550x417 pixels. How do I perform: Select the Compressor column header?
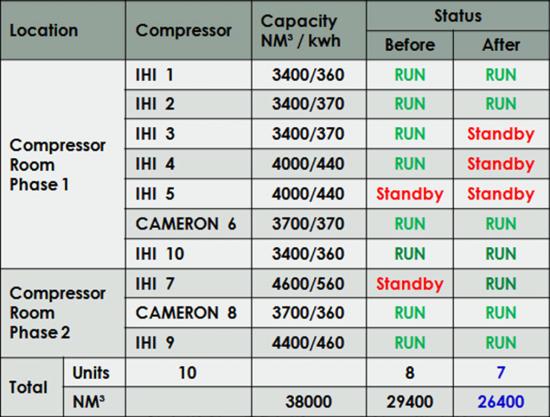(188, 30)
